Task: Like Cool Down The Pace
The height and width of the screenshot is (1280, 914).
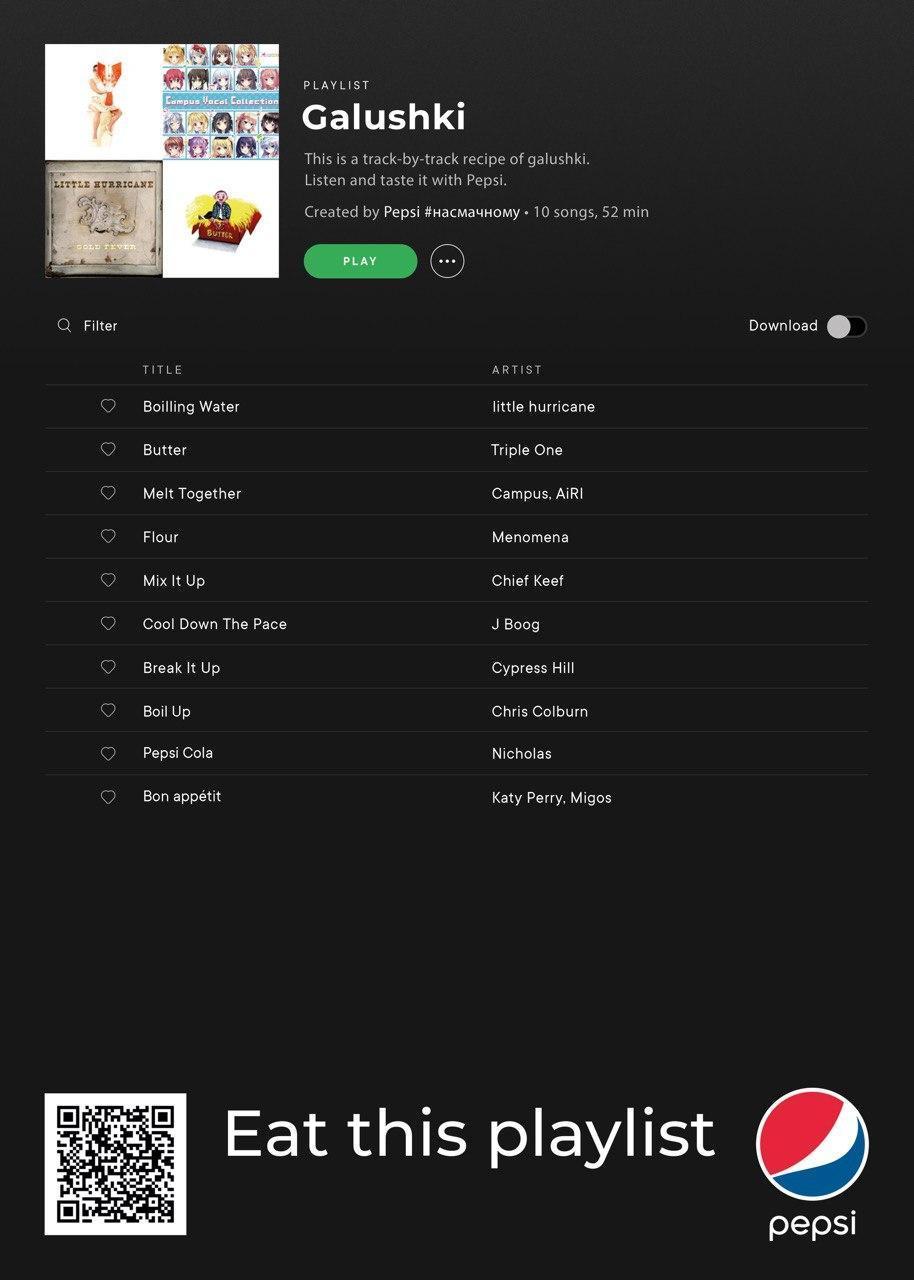Action: 108,623
